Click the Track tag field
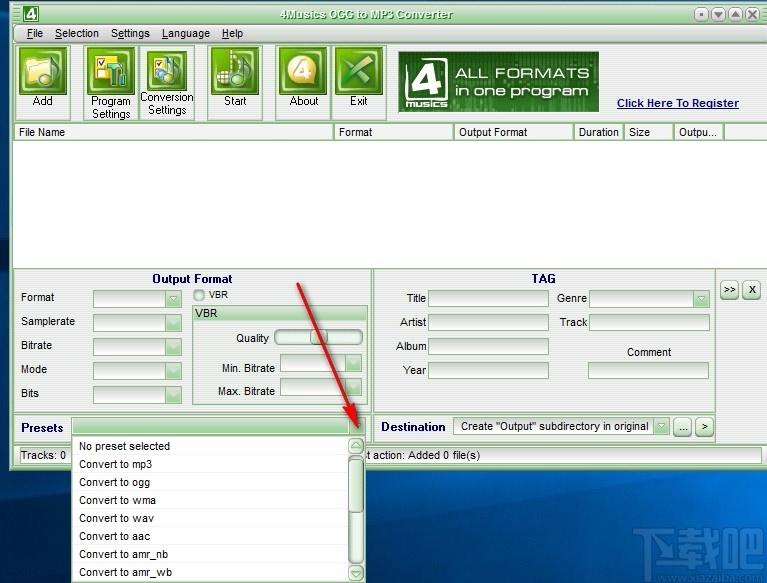This screenshot has height=583, width=767. (x=649, y=322)
